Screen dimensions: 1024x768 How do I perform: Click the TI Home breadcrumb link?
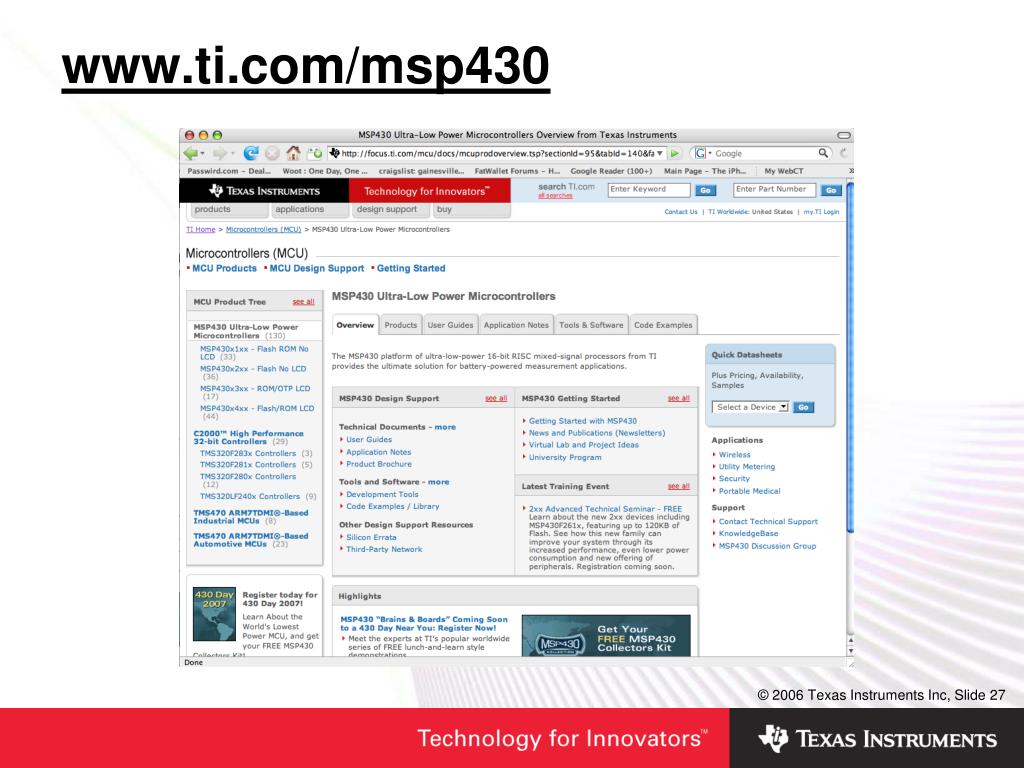(x=200, y=229)
